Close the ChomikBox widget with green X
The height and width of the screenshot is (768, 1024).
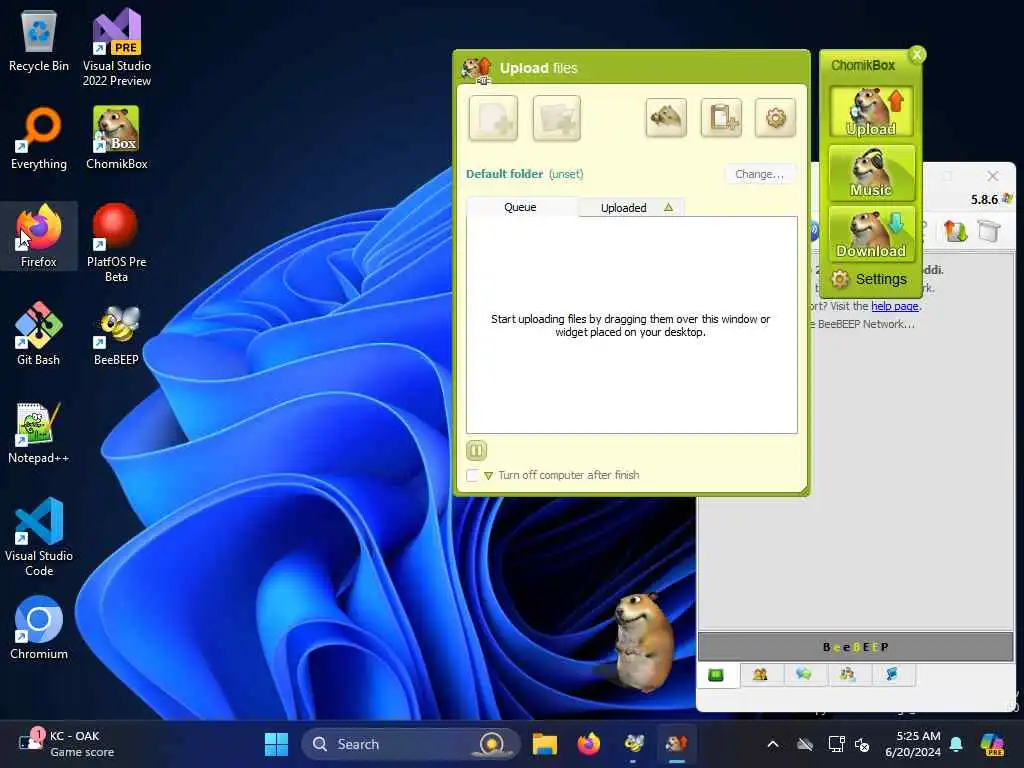coord(917,55)
